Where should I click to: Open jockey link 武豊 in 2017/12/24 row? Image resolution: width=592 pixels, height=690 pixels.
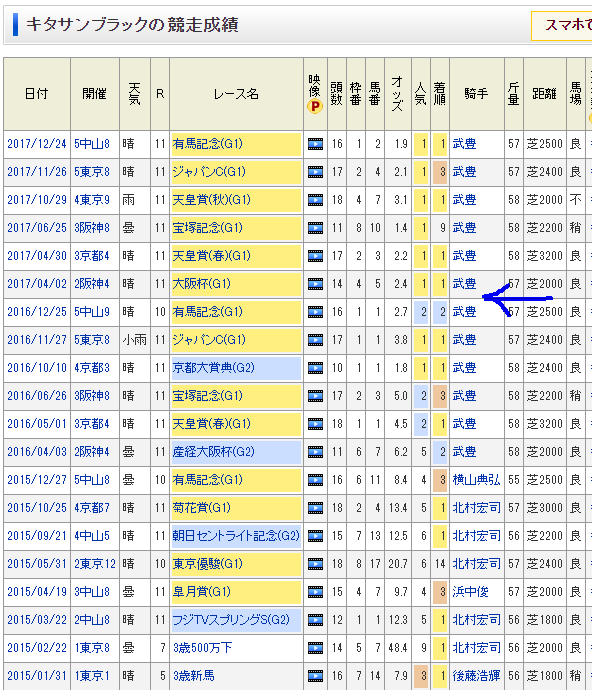pyautogui.click(x=464, y=144)
